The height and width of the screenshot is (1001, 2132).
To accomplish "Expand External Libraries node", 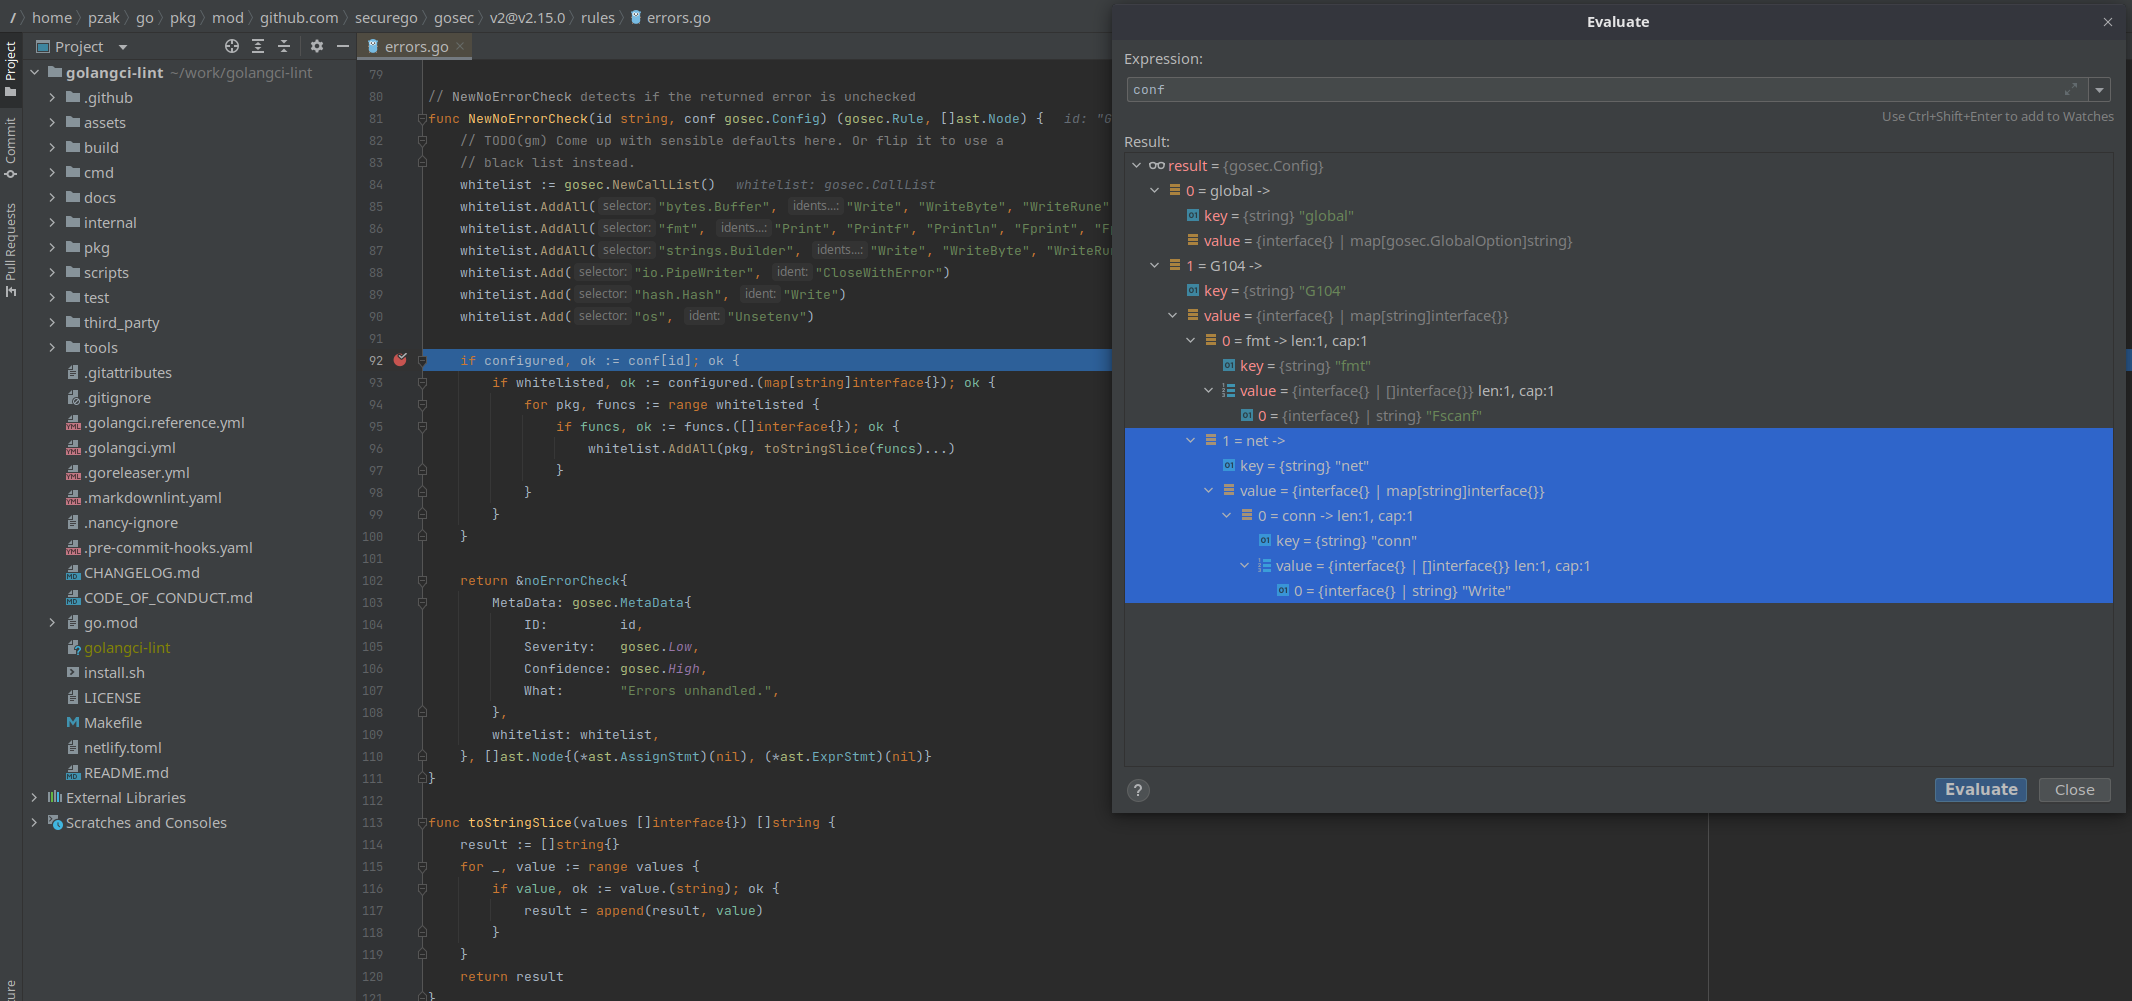I will click(34, 798).
